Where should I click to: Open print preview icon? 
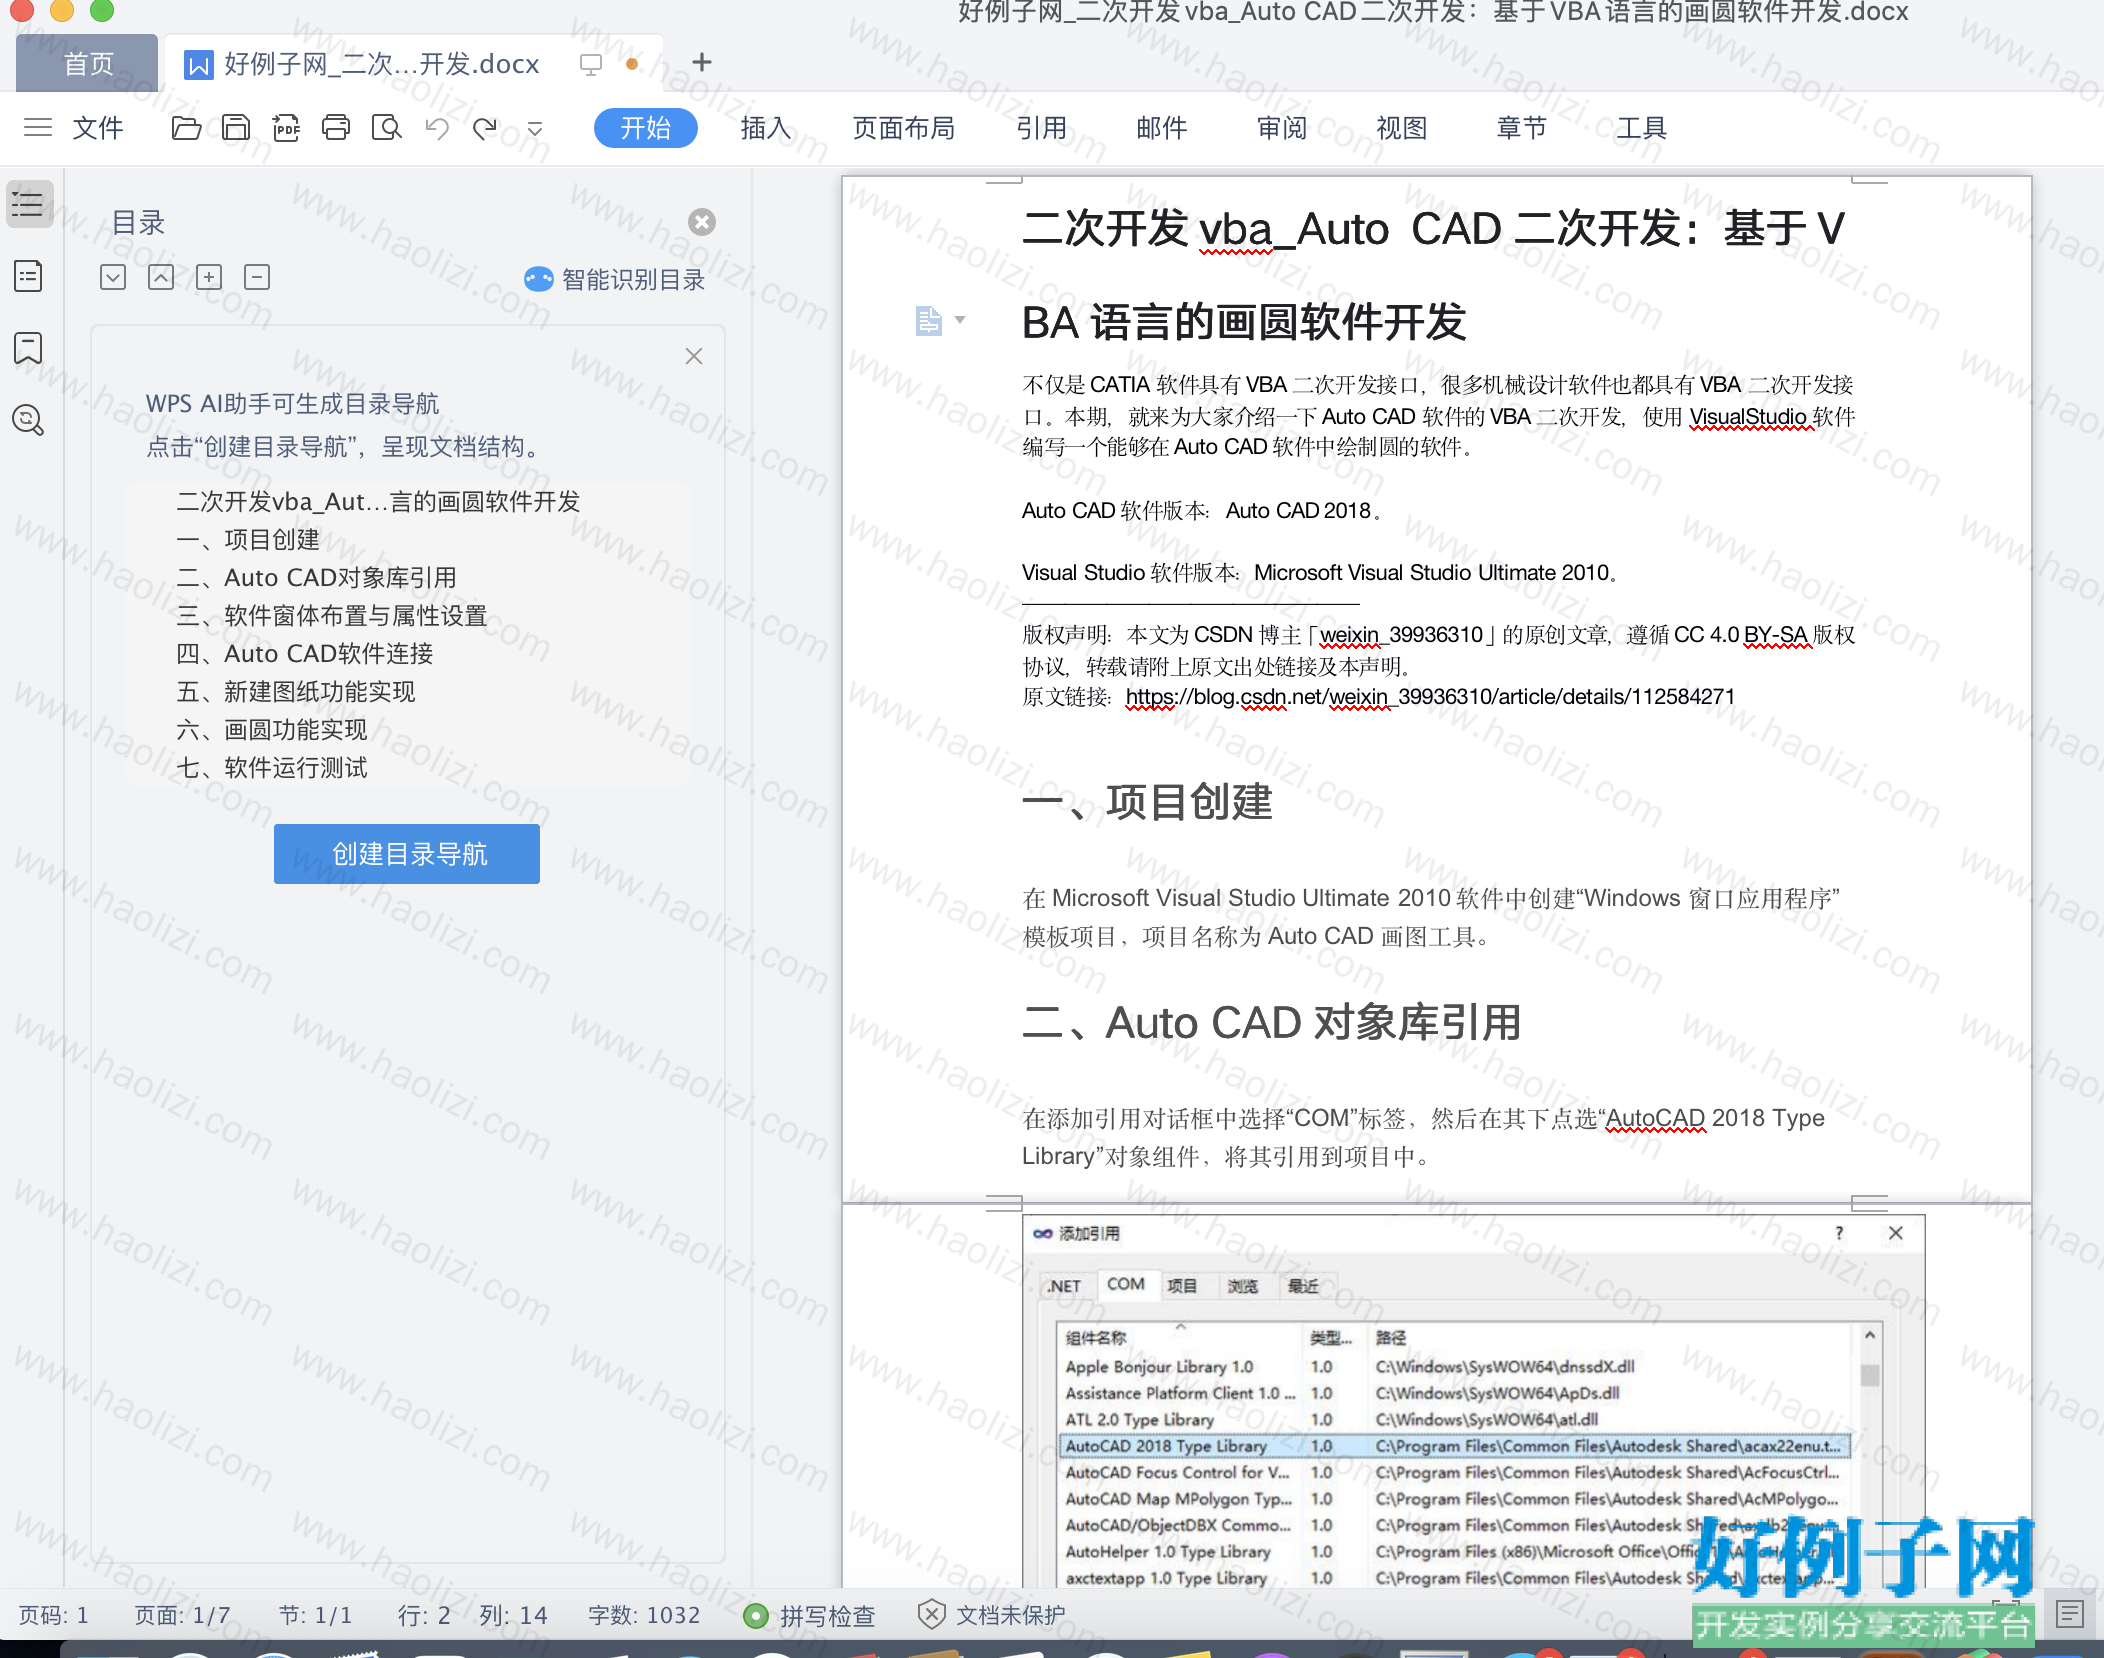click(x=386, y=128)
